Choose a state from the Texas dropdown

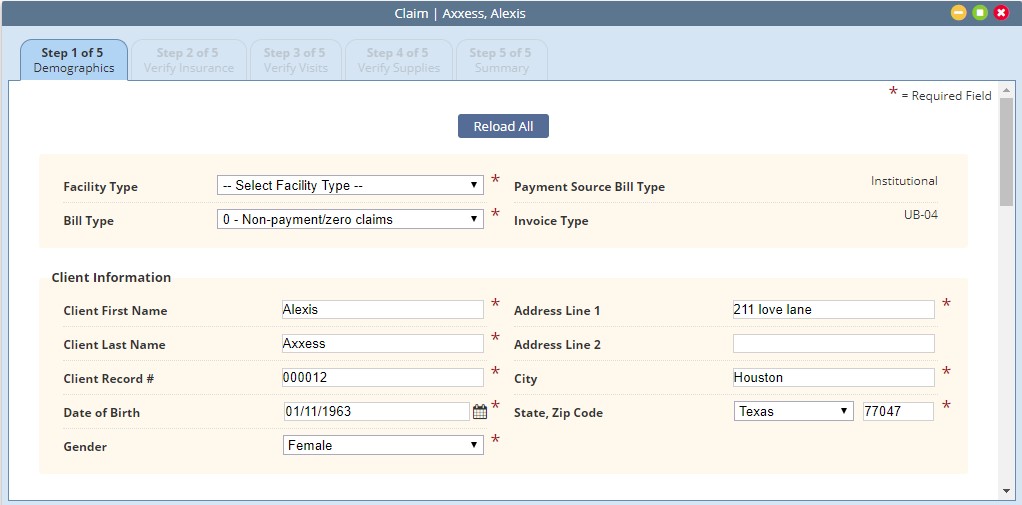[x=794, y=411]
